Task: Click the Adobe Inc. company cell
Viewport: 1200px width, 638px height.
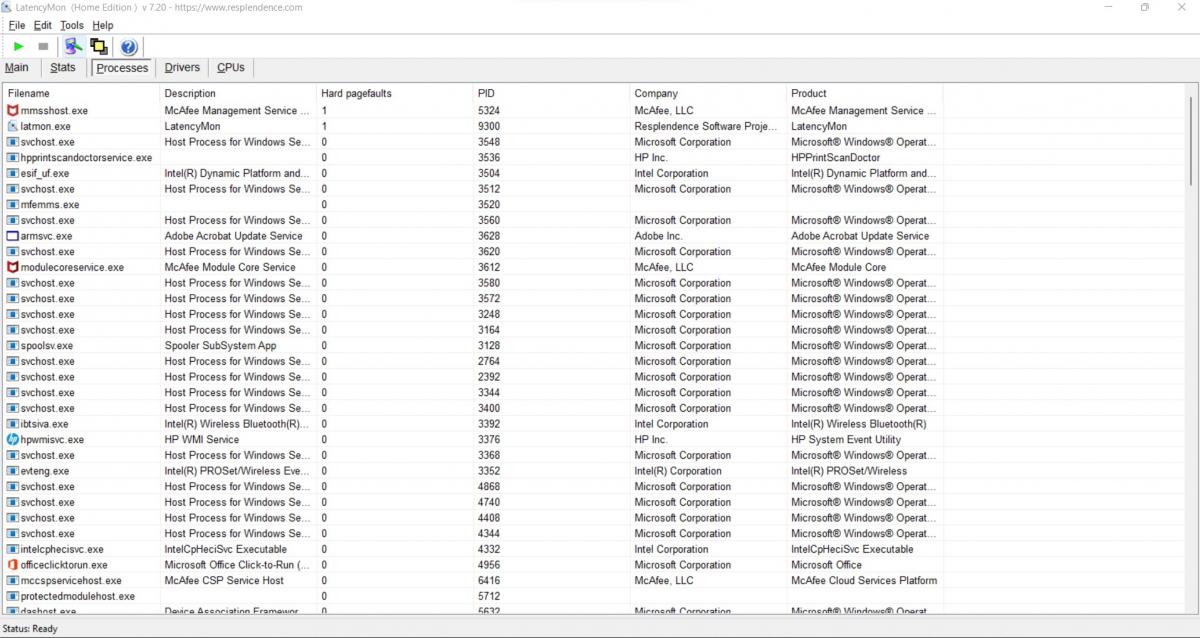Action: pos(658,236)
